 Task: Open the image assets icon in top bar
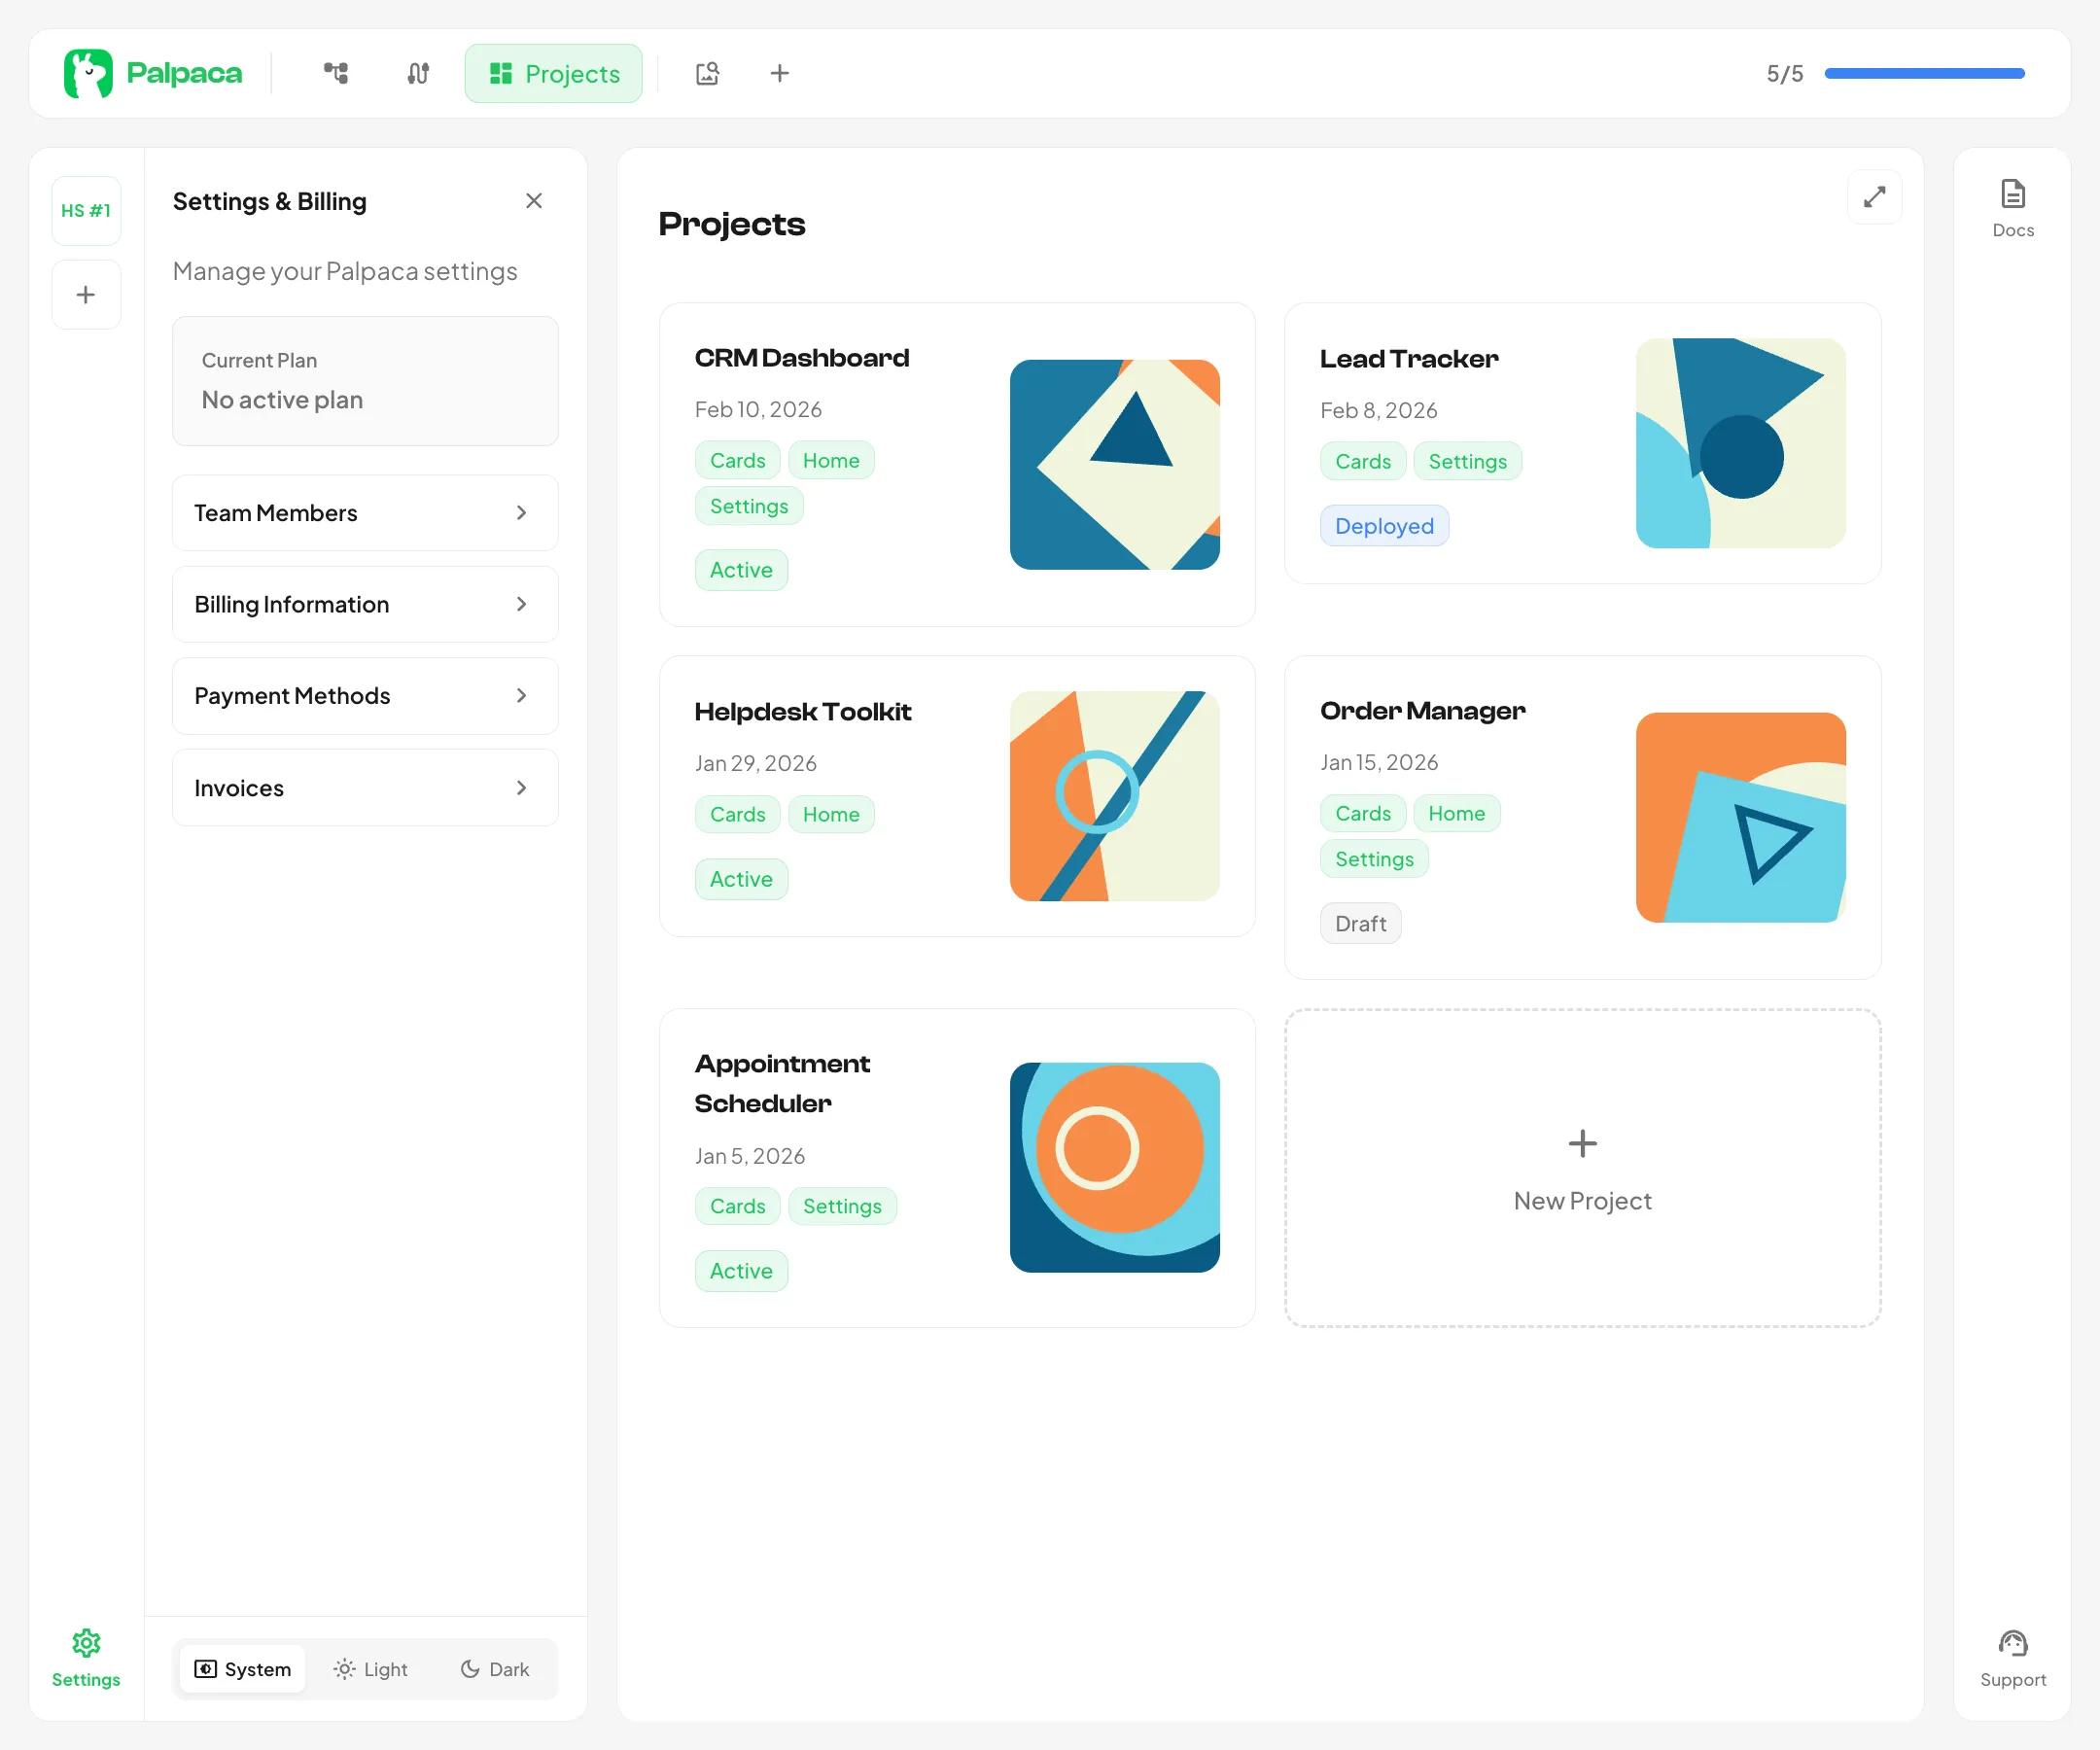pyautogui.click(x=707, y=73)
